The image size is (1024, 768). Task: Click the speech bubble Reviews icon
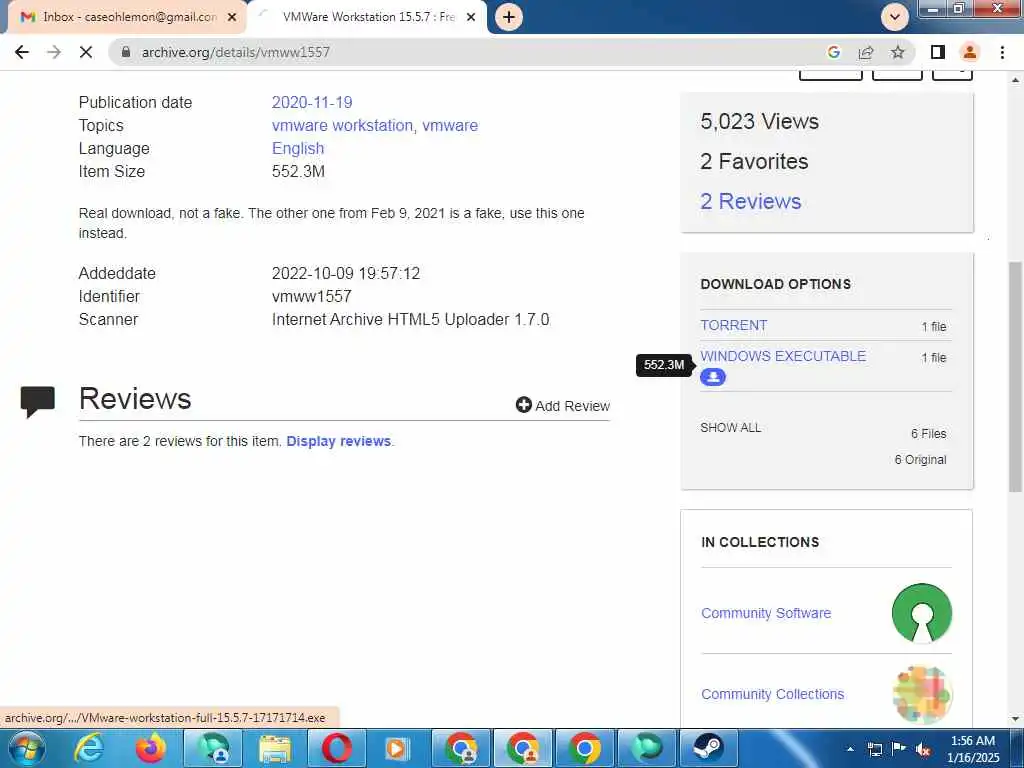(37, 402)
